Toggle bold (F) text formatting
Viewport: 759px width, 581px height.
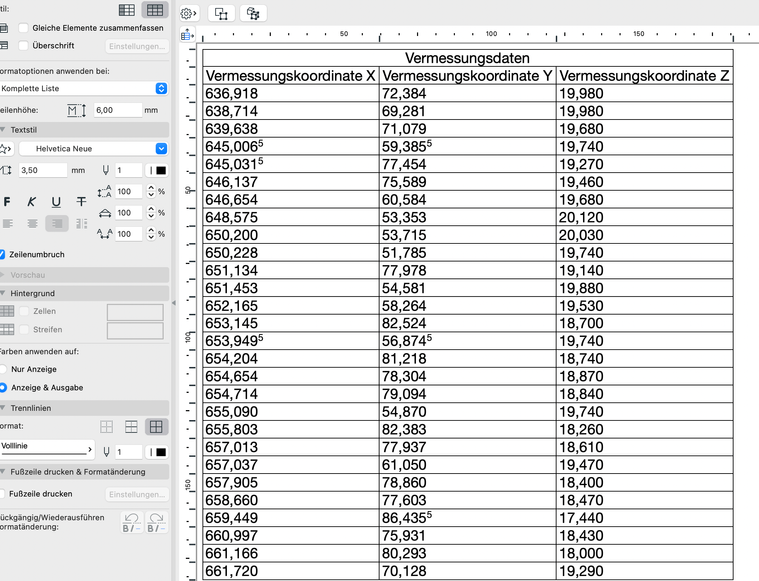tap(7, 202)
